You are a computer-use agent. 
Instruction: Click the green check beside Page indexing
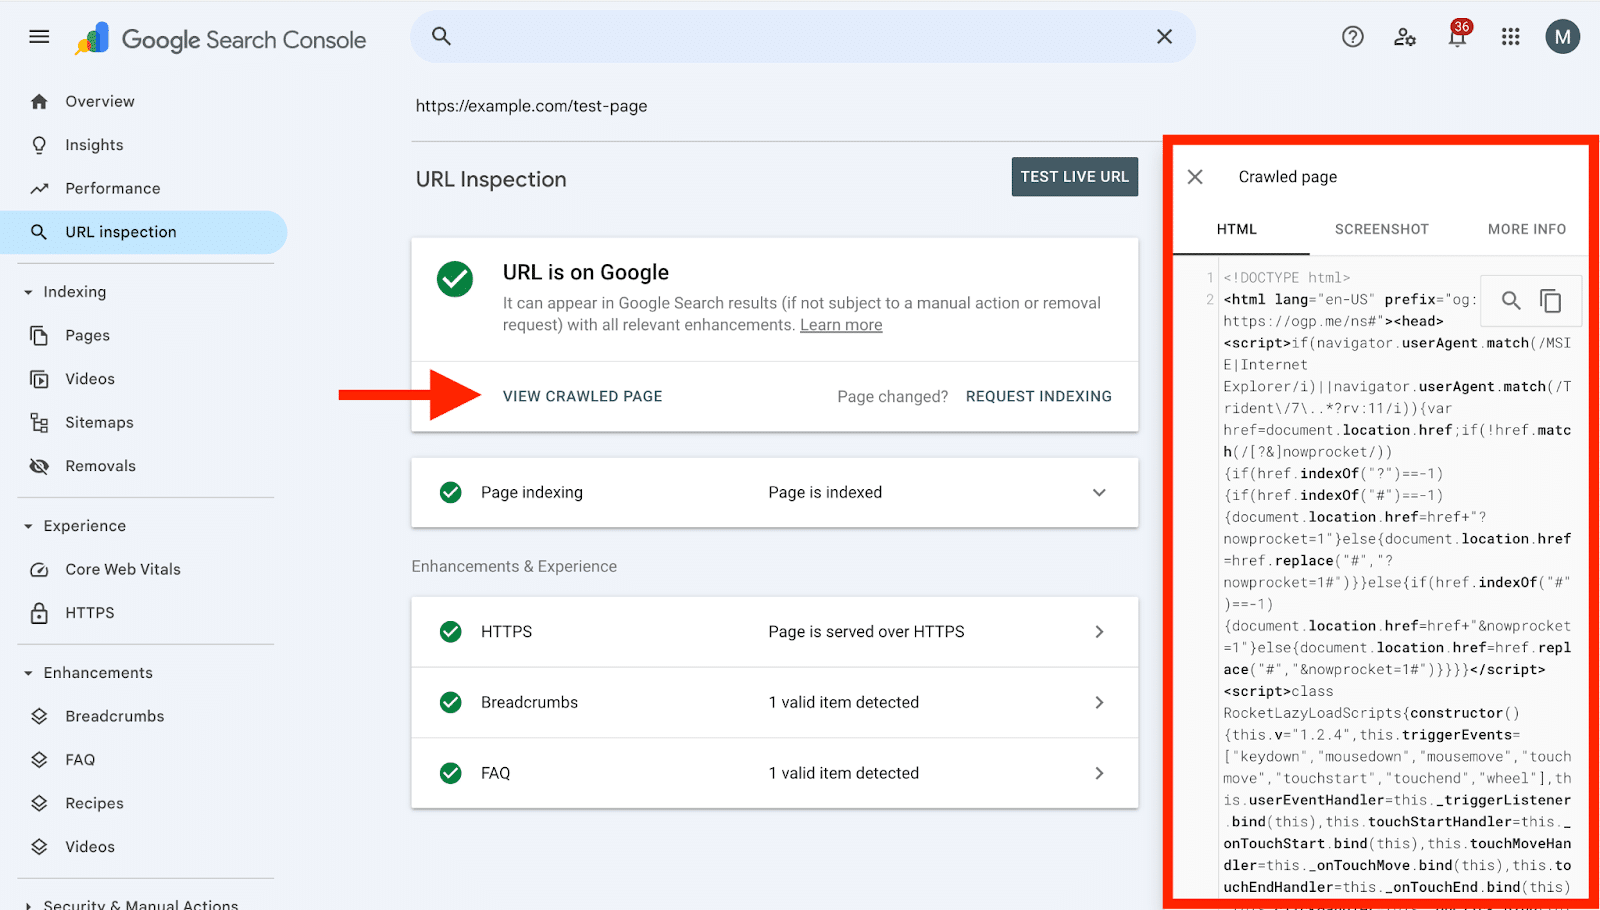coord(451,492)
